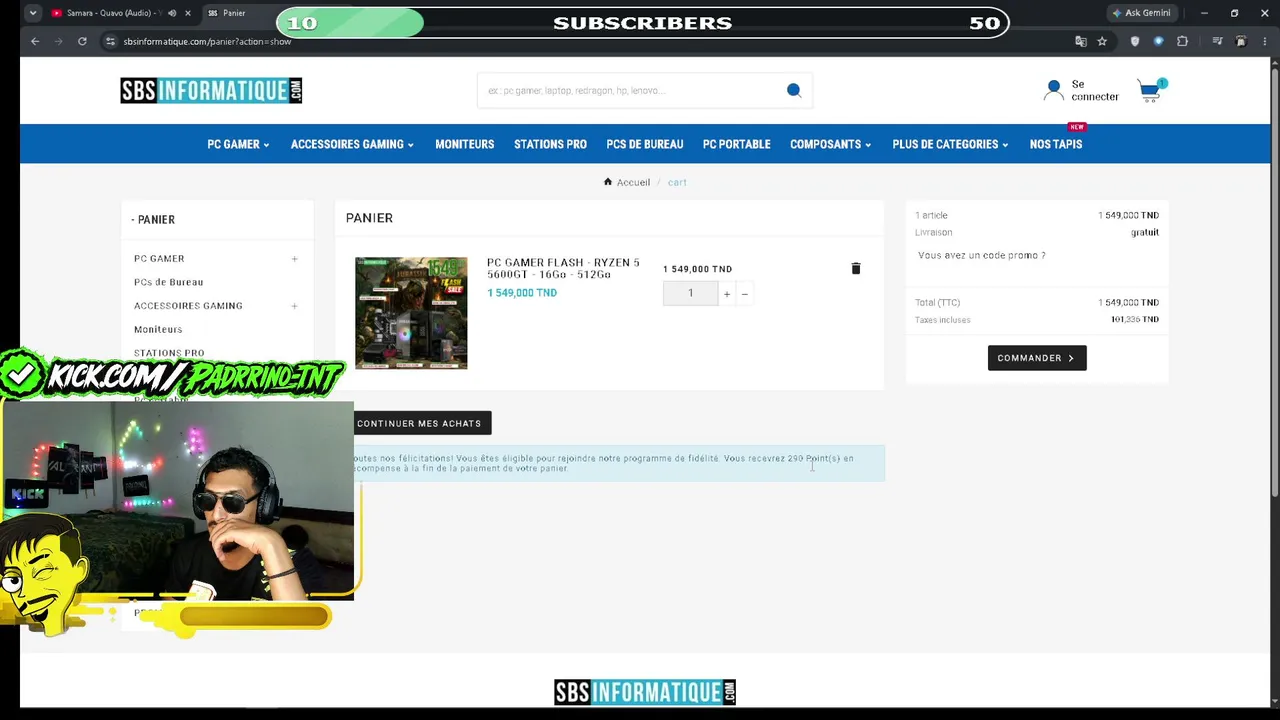
Task: Switch to the Panier browser tab
Action: click(x=234, y=13)
